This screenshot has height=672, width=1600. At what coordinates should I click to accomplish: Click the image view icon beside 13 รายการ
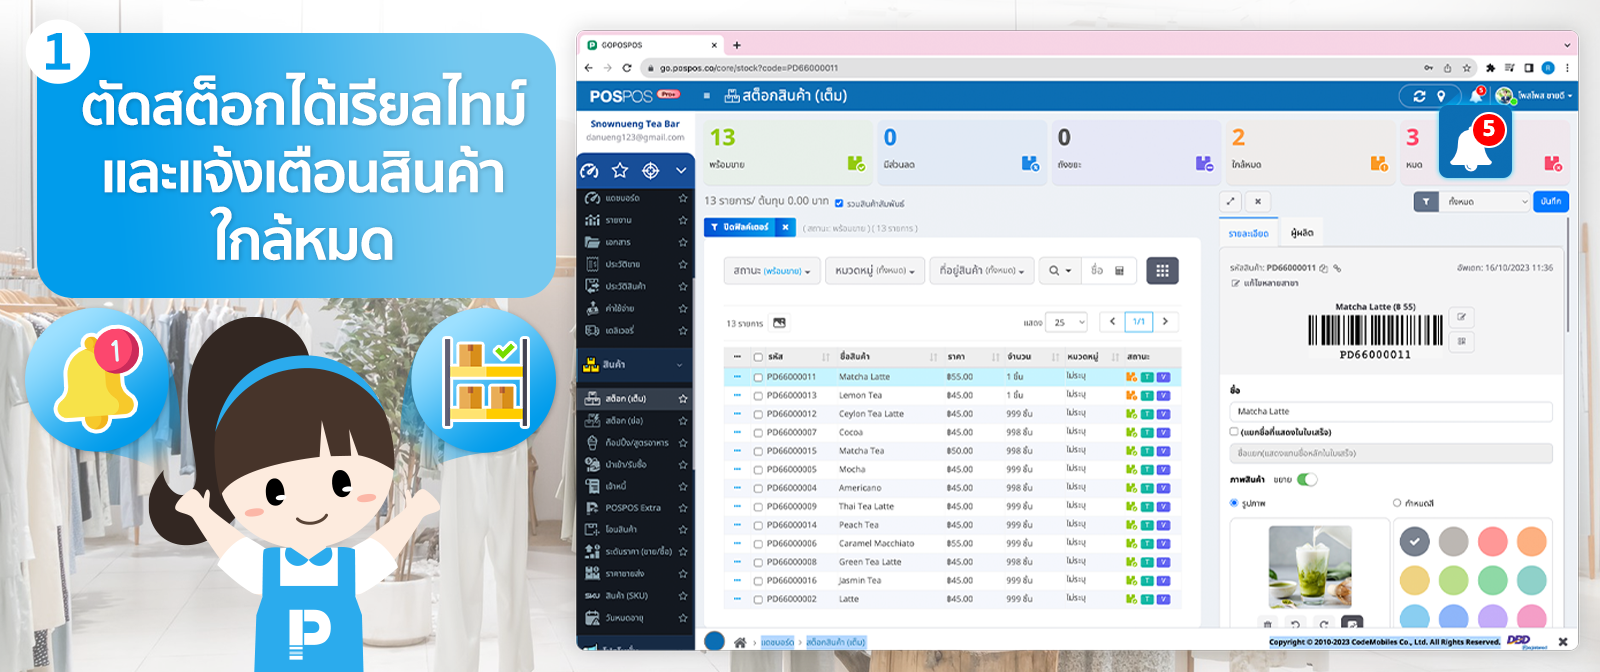780,323
